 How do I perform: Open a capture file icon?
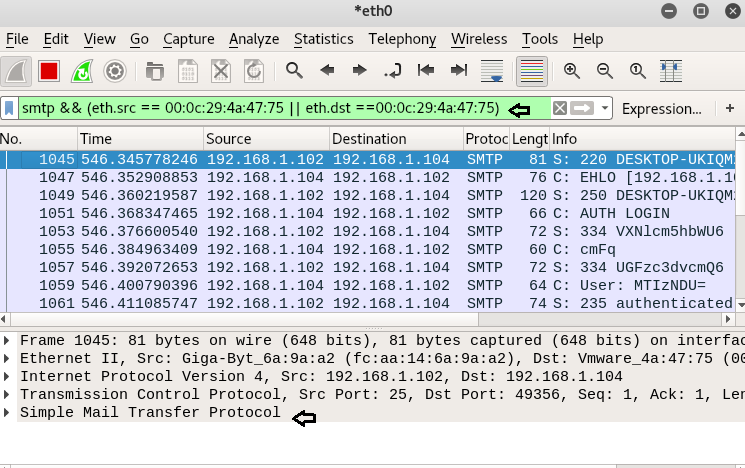(154, 72)
